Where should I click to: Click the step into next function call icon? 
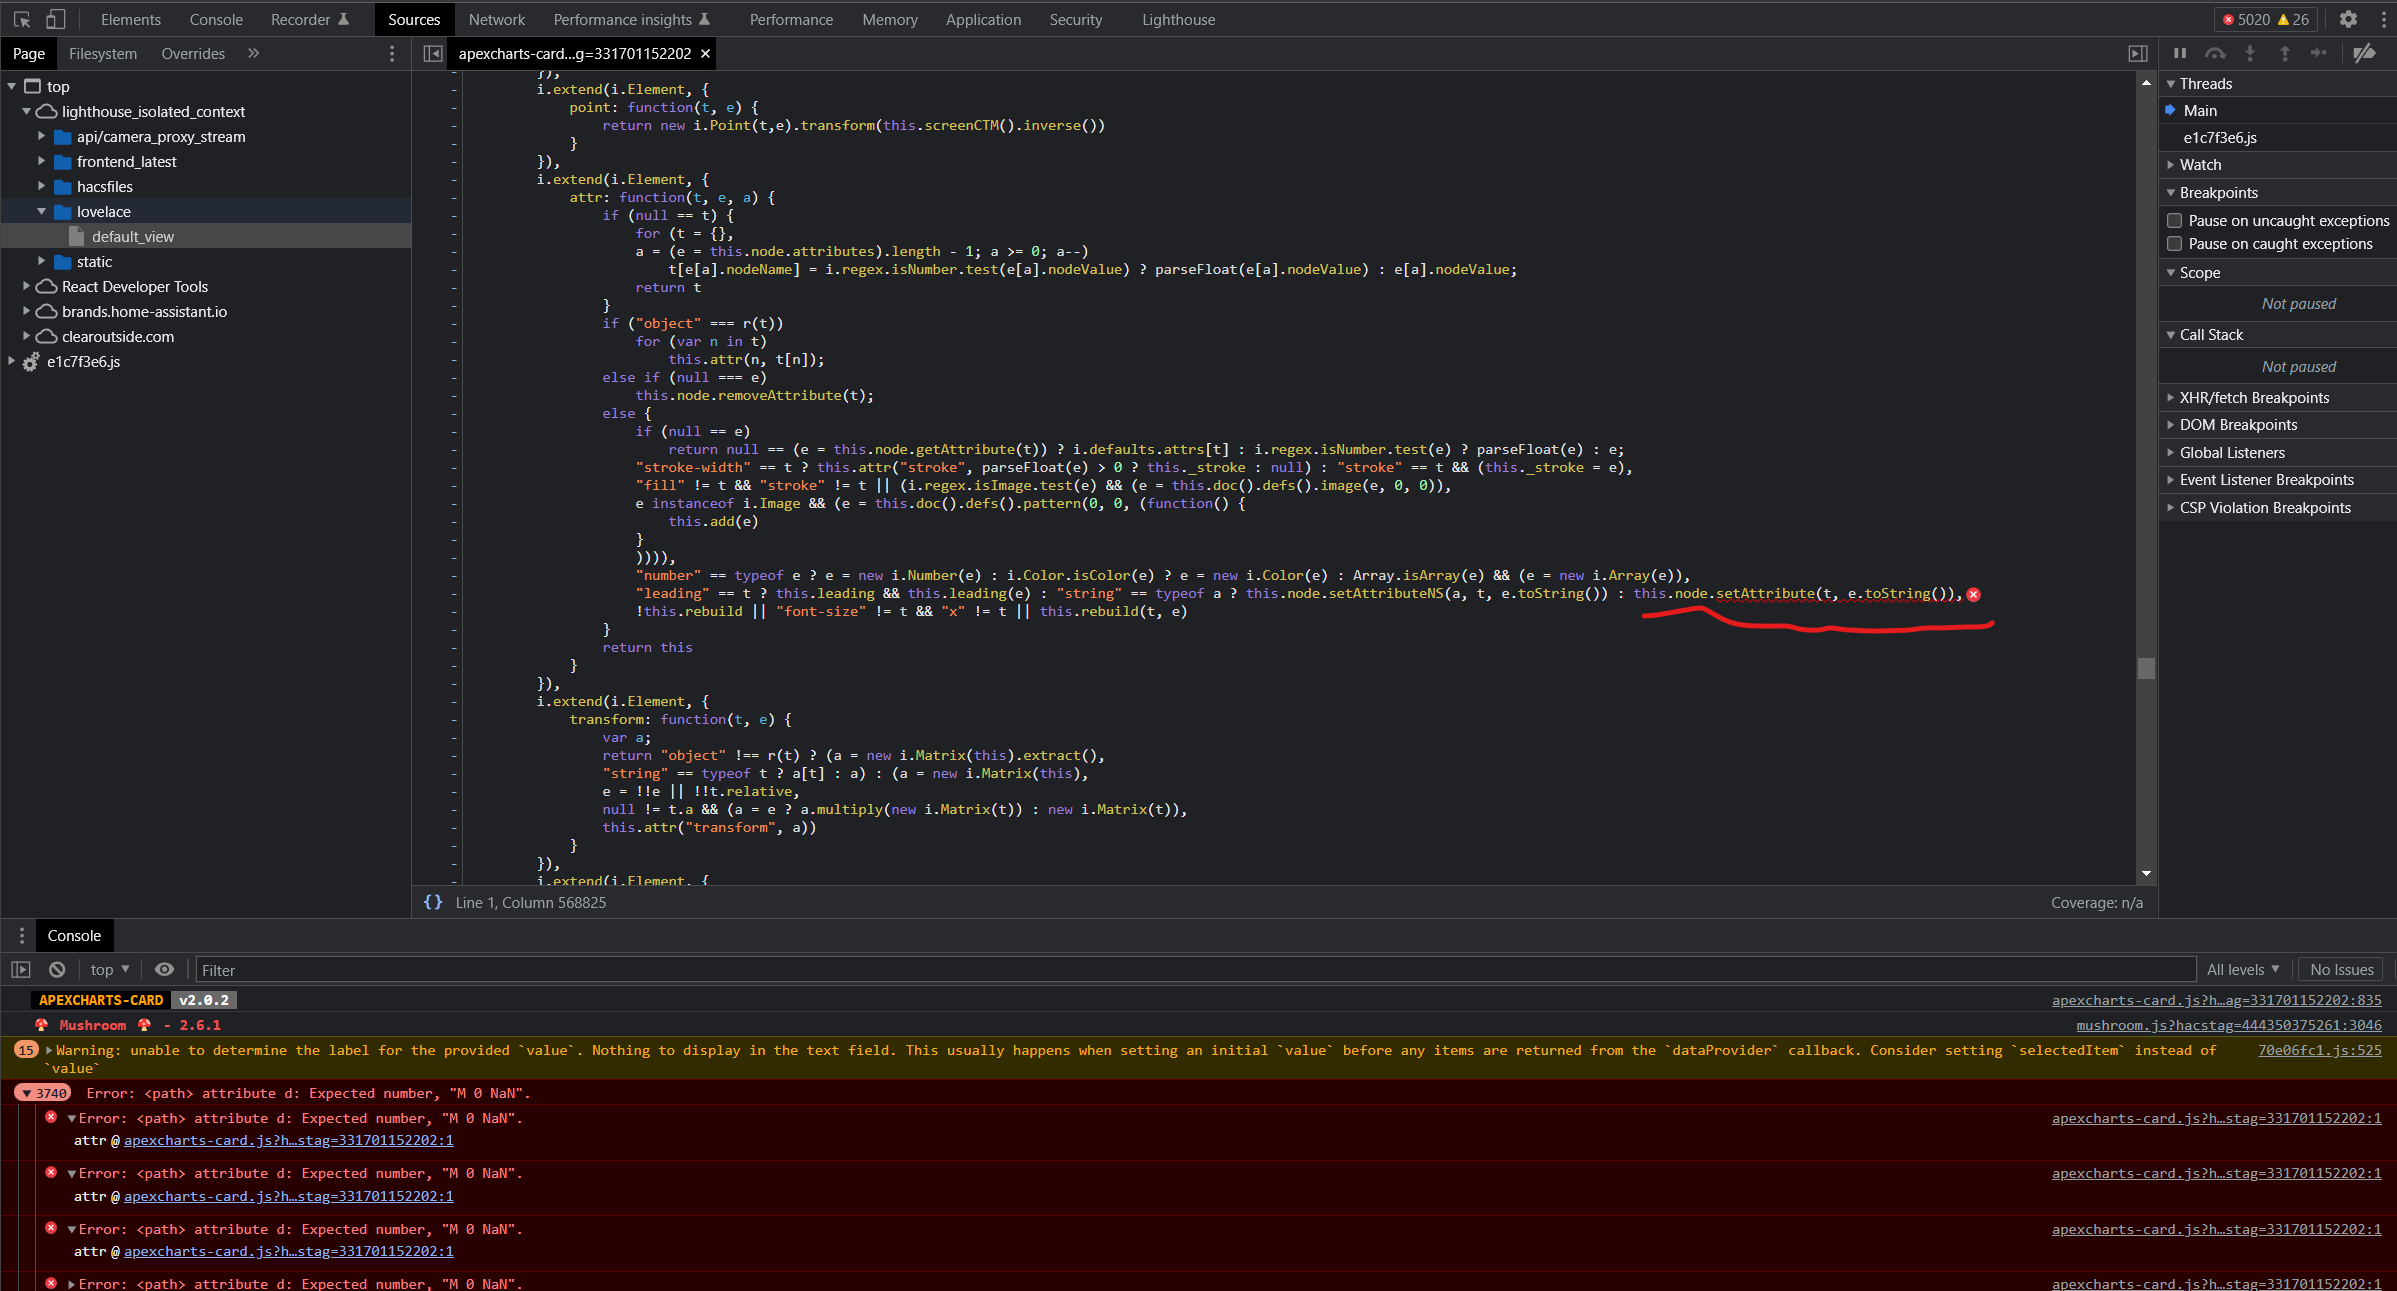pyautogui.click(x=2250, y=53)
